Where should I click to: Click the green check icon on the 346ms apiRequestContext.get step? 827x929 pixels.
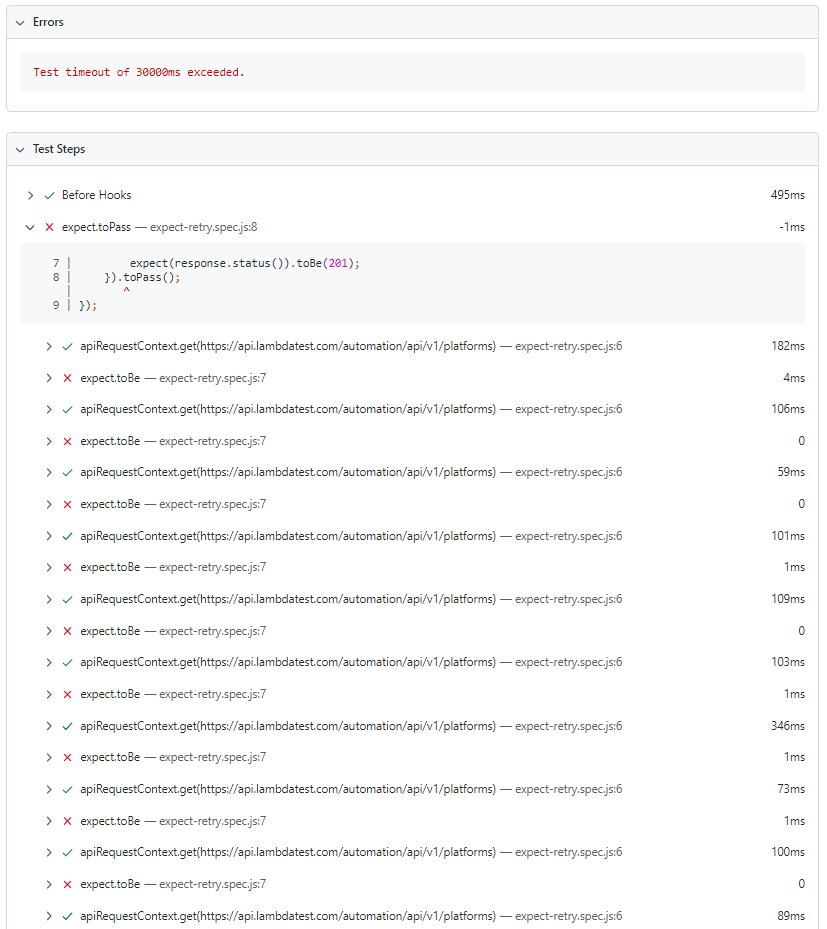tap(67, 726)
